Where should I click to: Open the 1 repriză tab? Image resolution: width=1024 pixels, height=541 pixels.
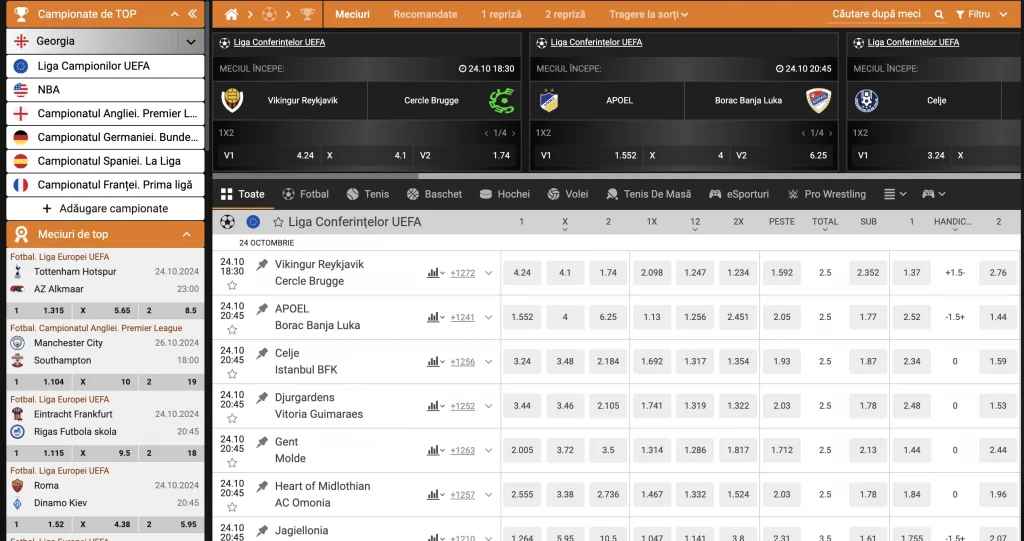501,15
